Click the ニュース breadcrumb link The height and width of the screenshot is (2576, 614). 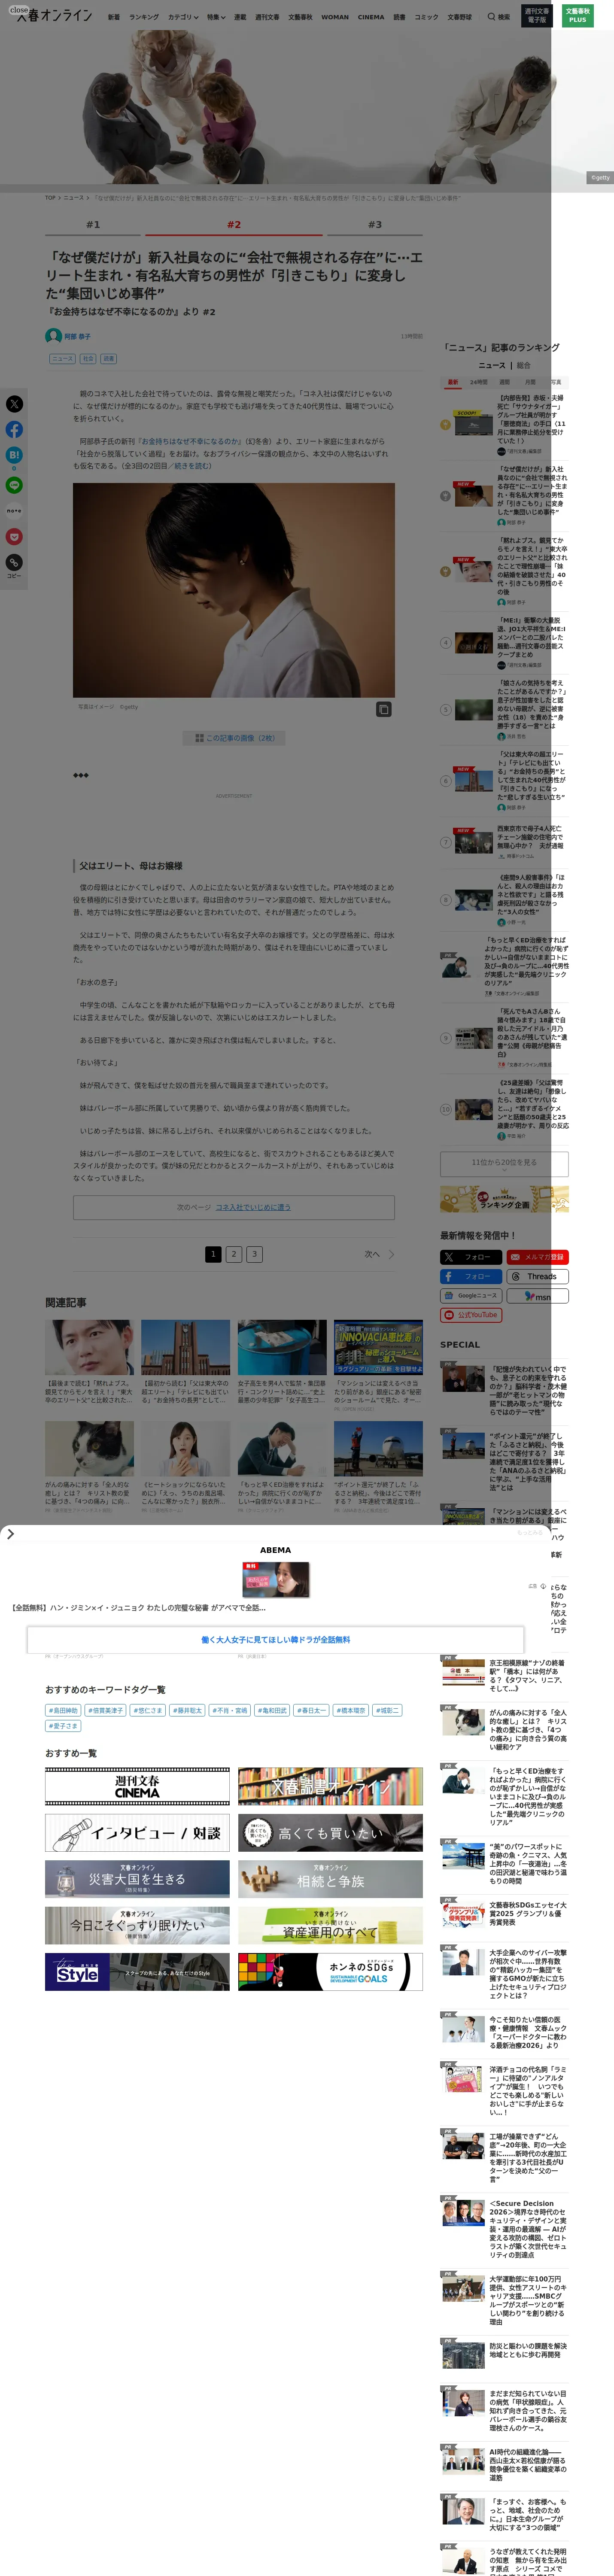[x=74, y=198]
